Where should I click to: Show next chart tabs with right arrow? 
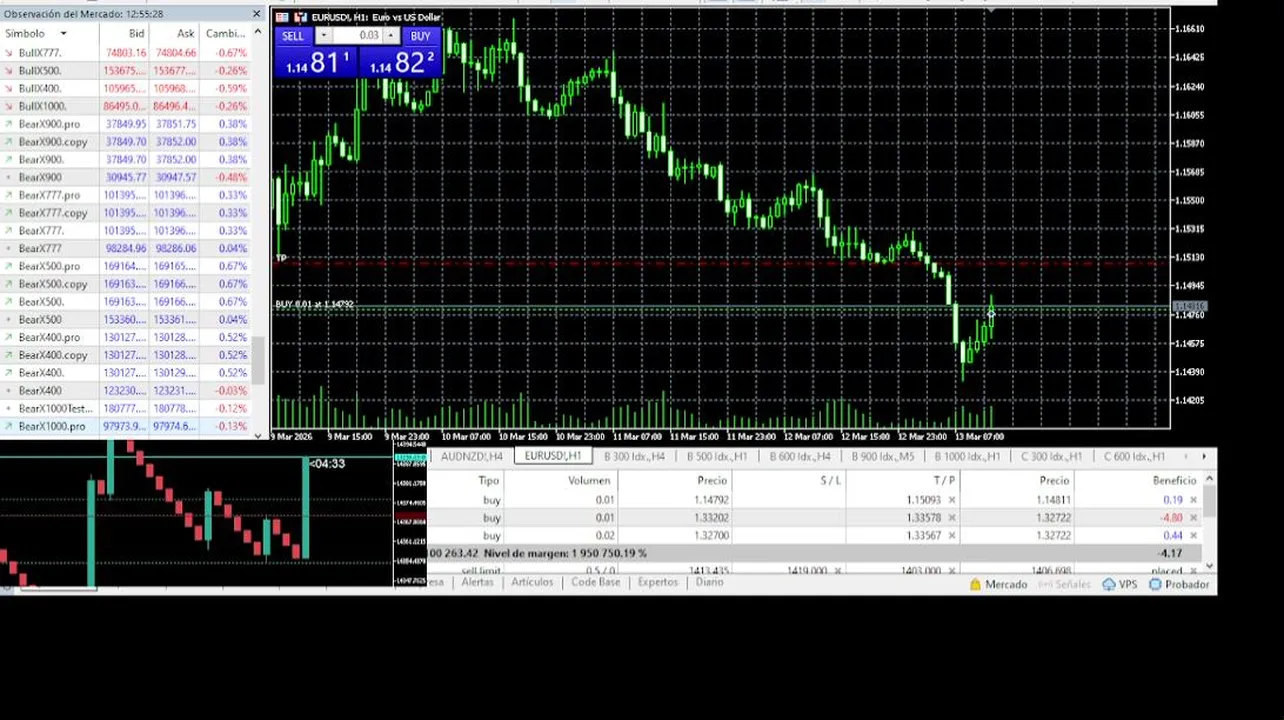tap(1203, 457)
